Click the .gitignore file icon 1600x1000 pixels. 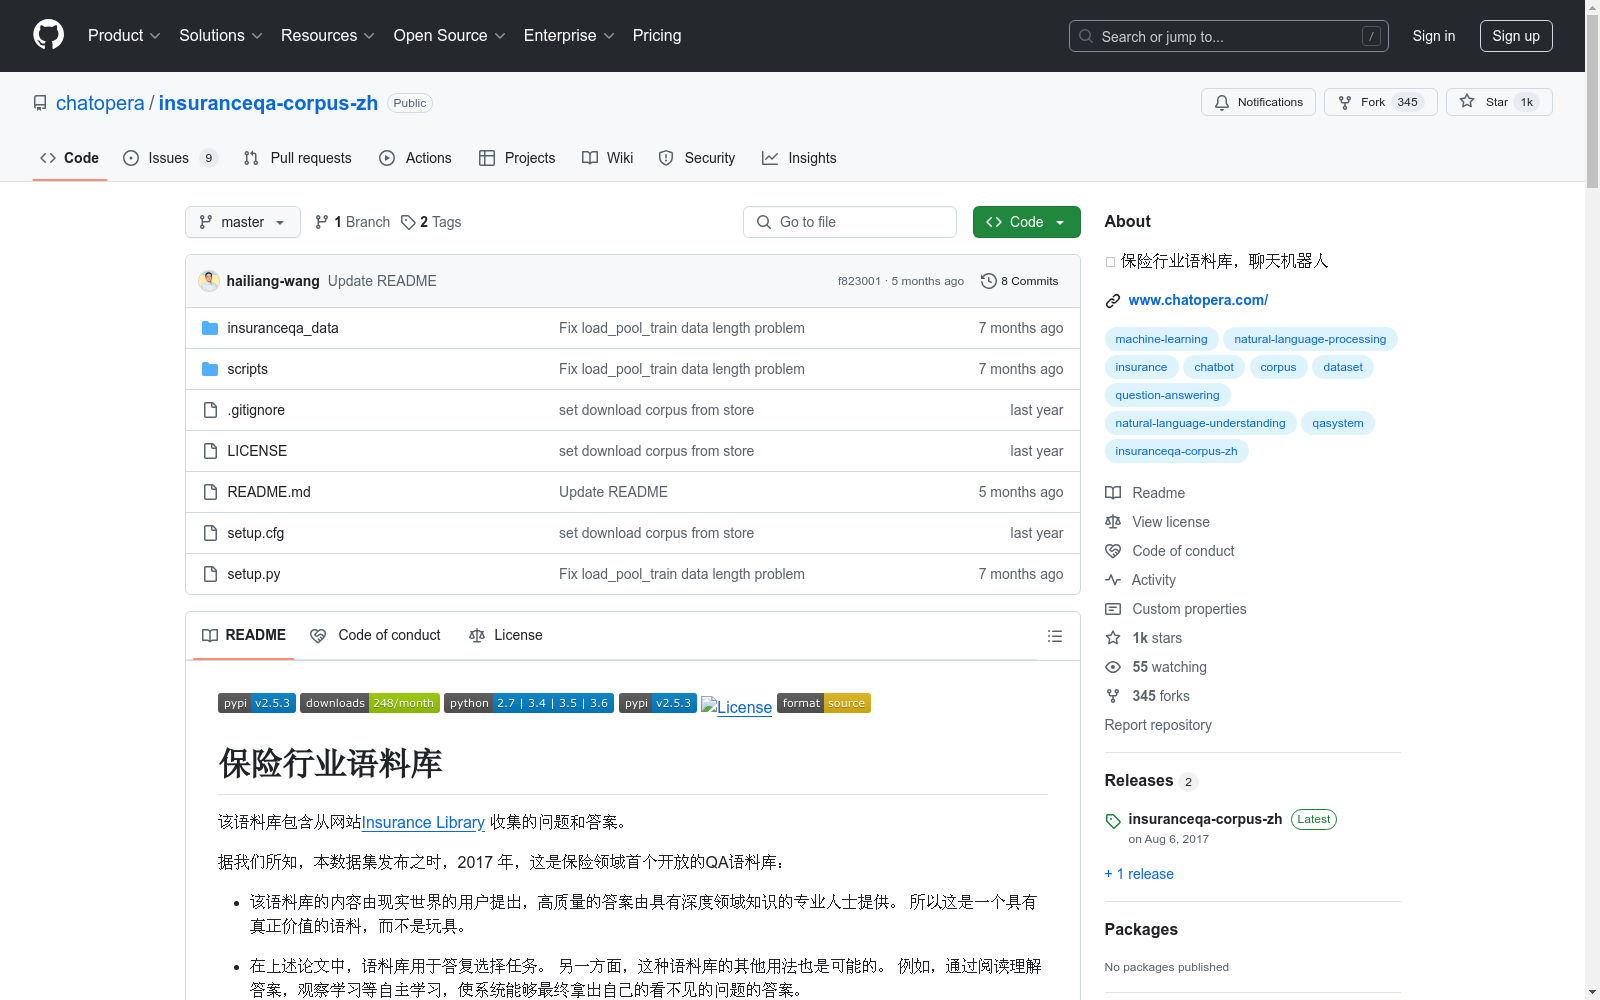[x=210, y=410]
